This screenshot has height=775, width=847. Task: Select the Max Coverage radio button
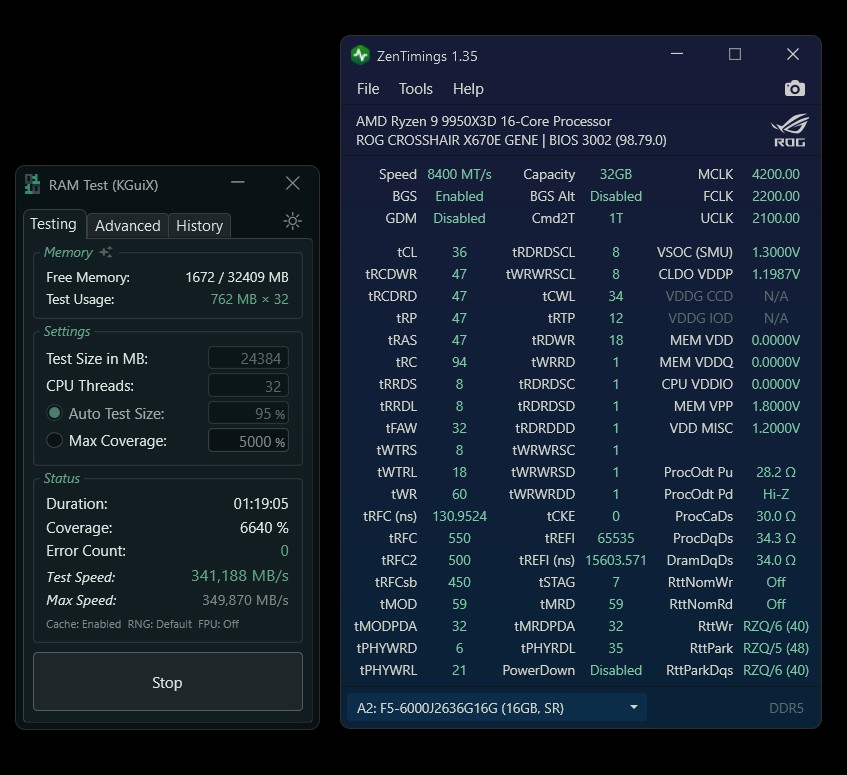[x=54, y=440]
